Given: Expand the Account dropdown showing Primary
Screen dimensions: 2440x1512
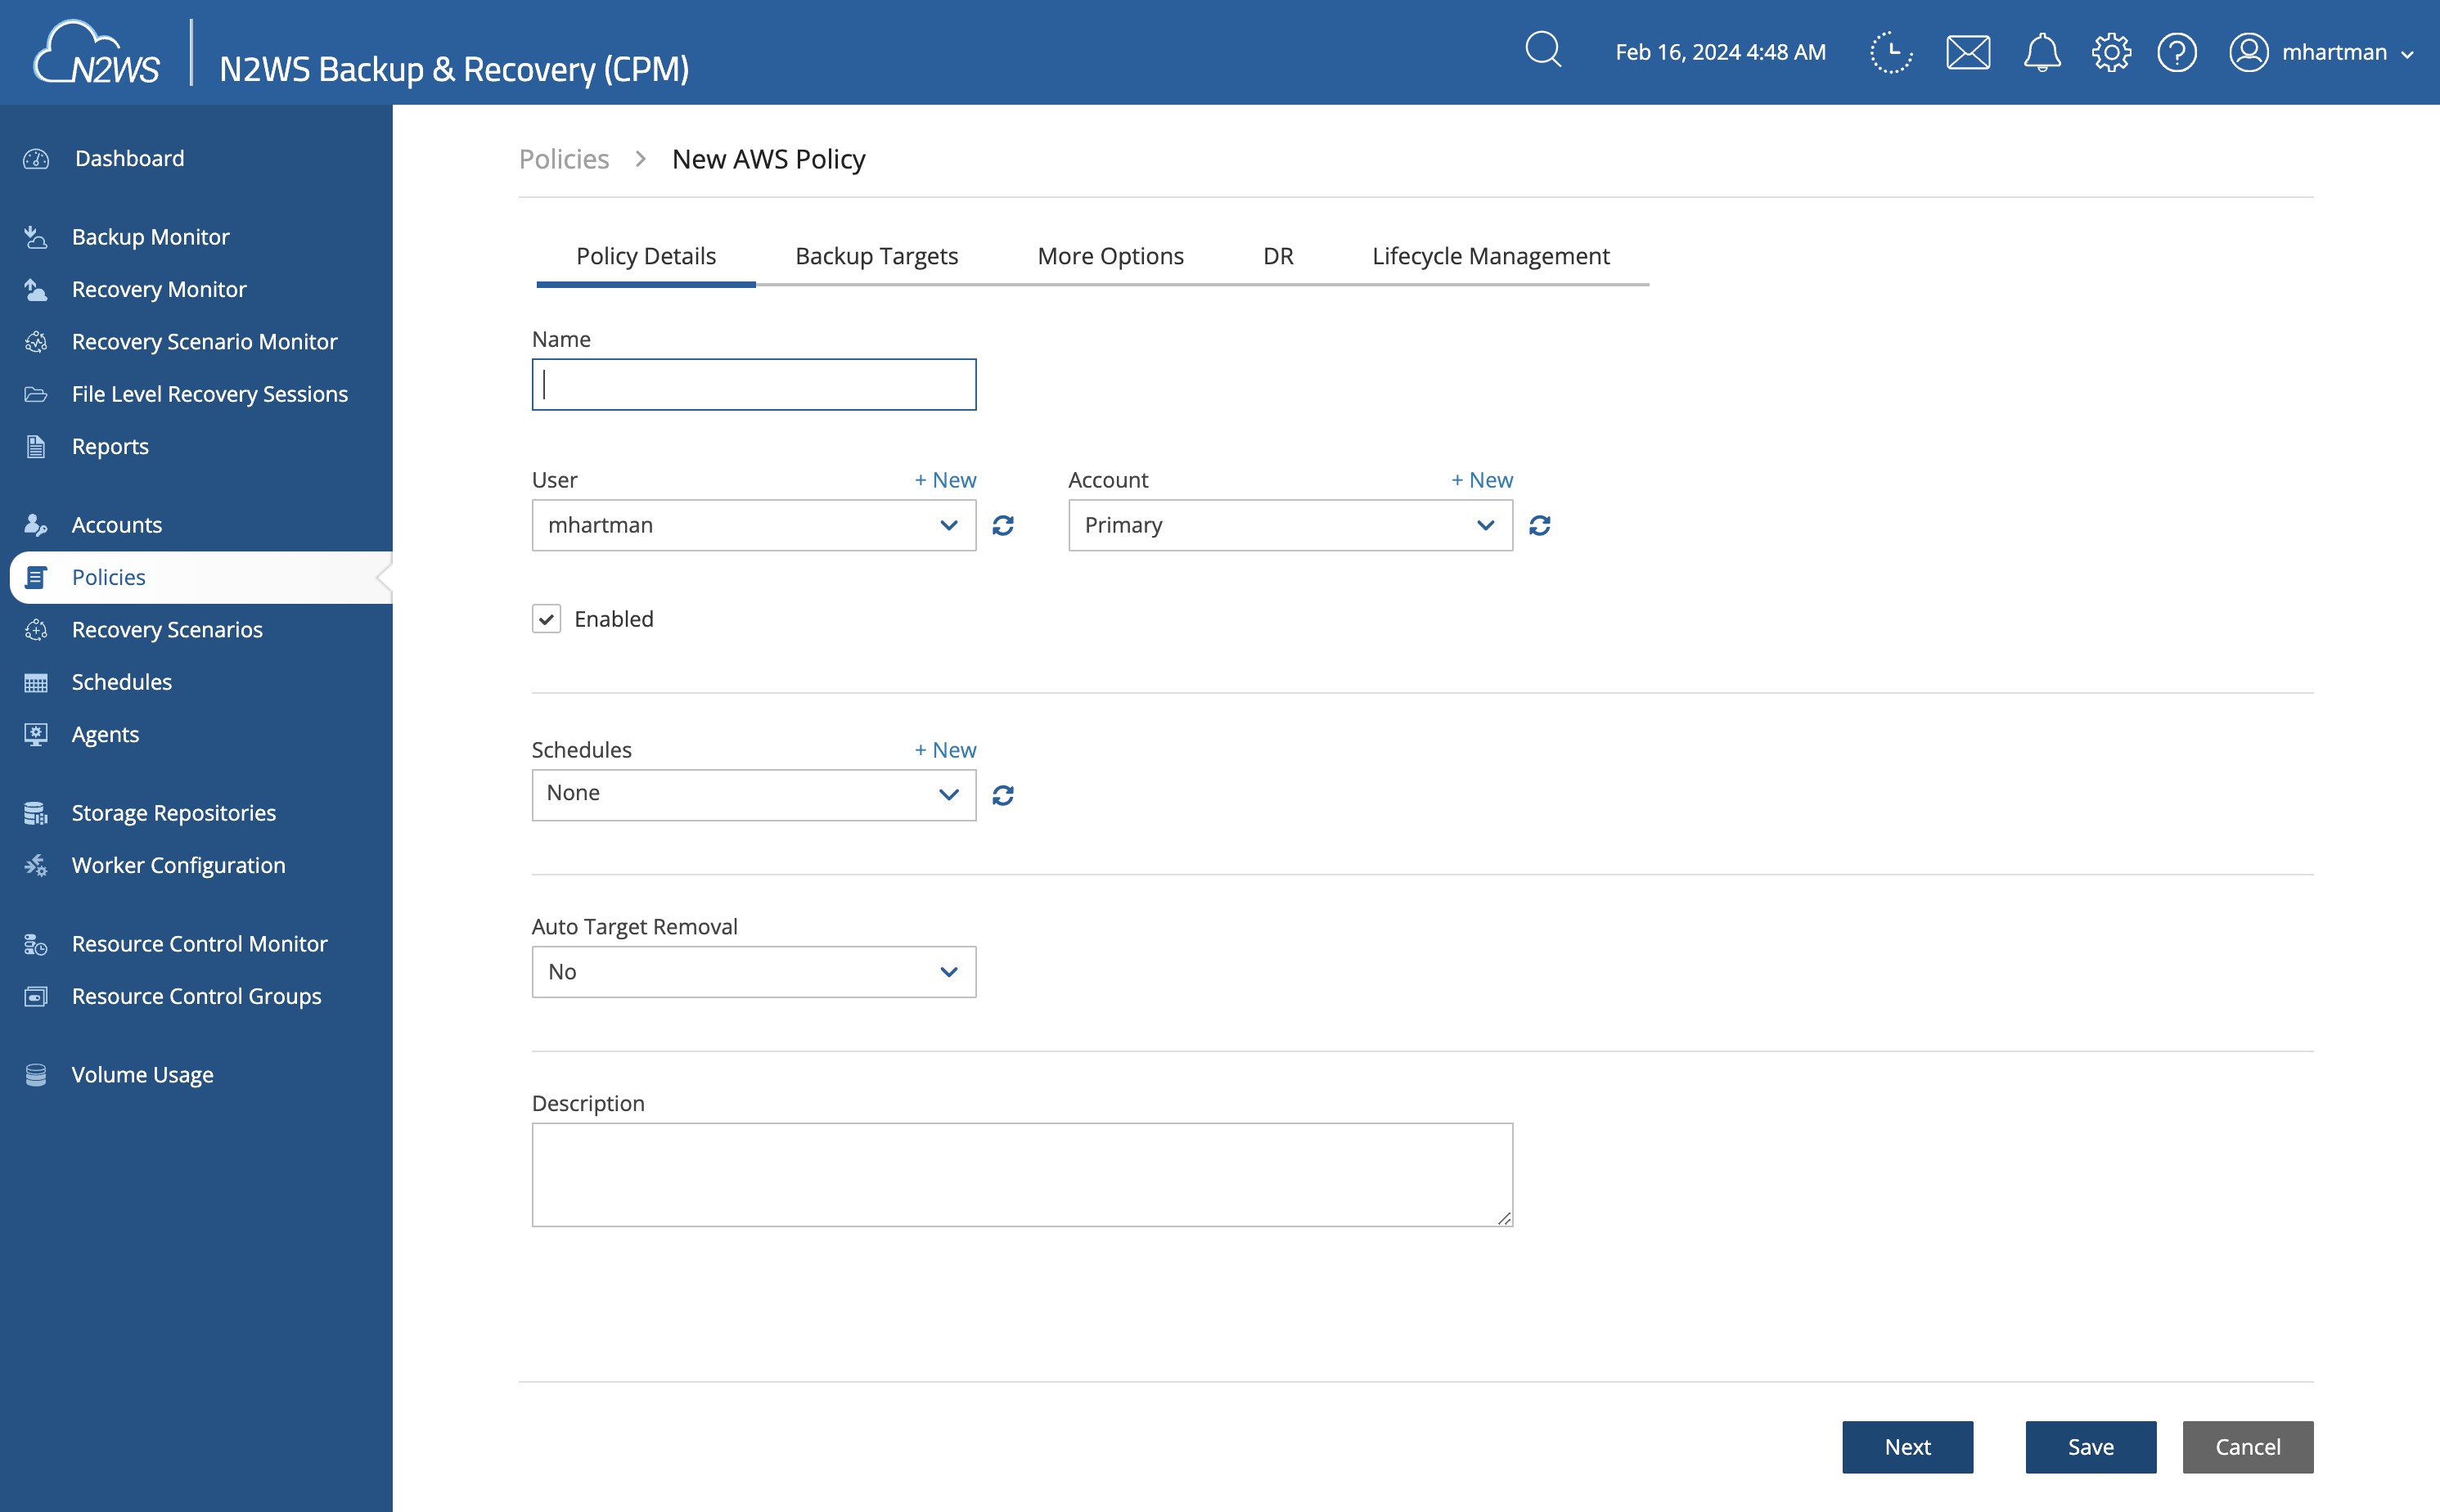Looking at the screenshot, I should click(x=1289, y=525).
